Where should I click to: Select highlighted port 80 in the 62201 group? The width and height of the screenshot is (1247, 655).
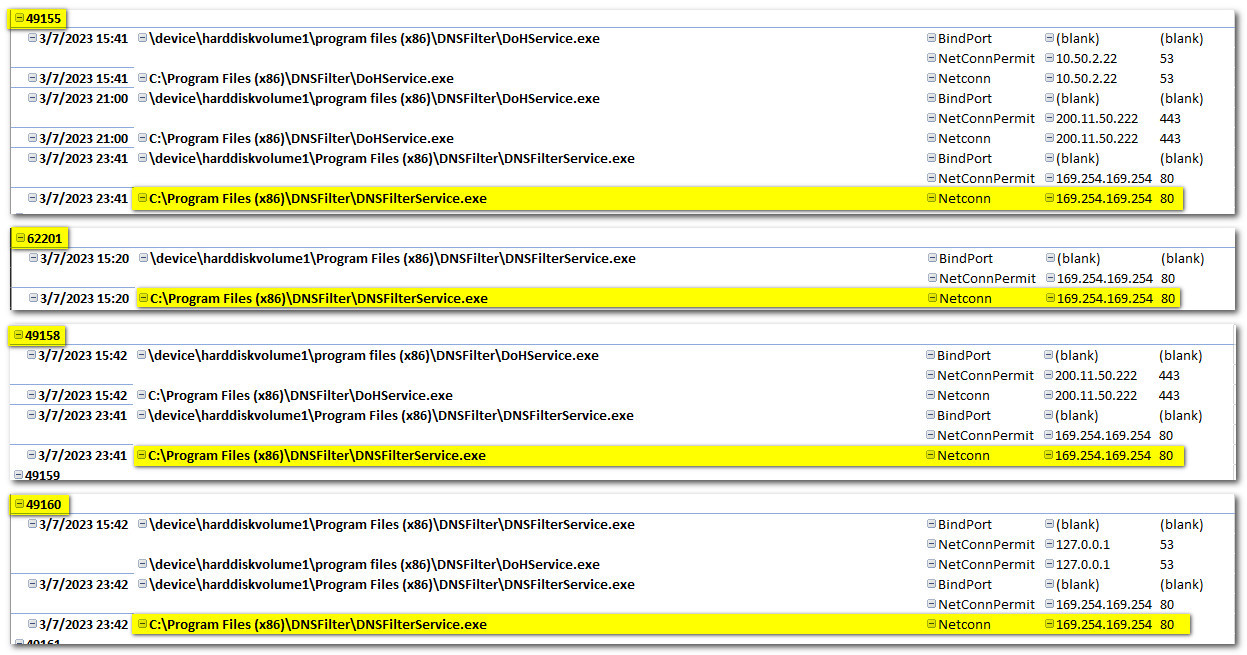pyautogui.click(x=1167, y=298)
